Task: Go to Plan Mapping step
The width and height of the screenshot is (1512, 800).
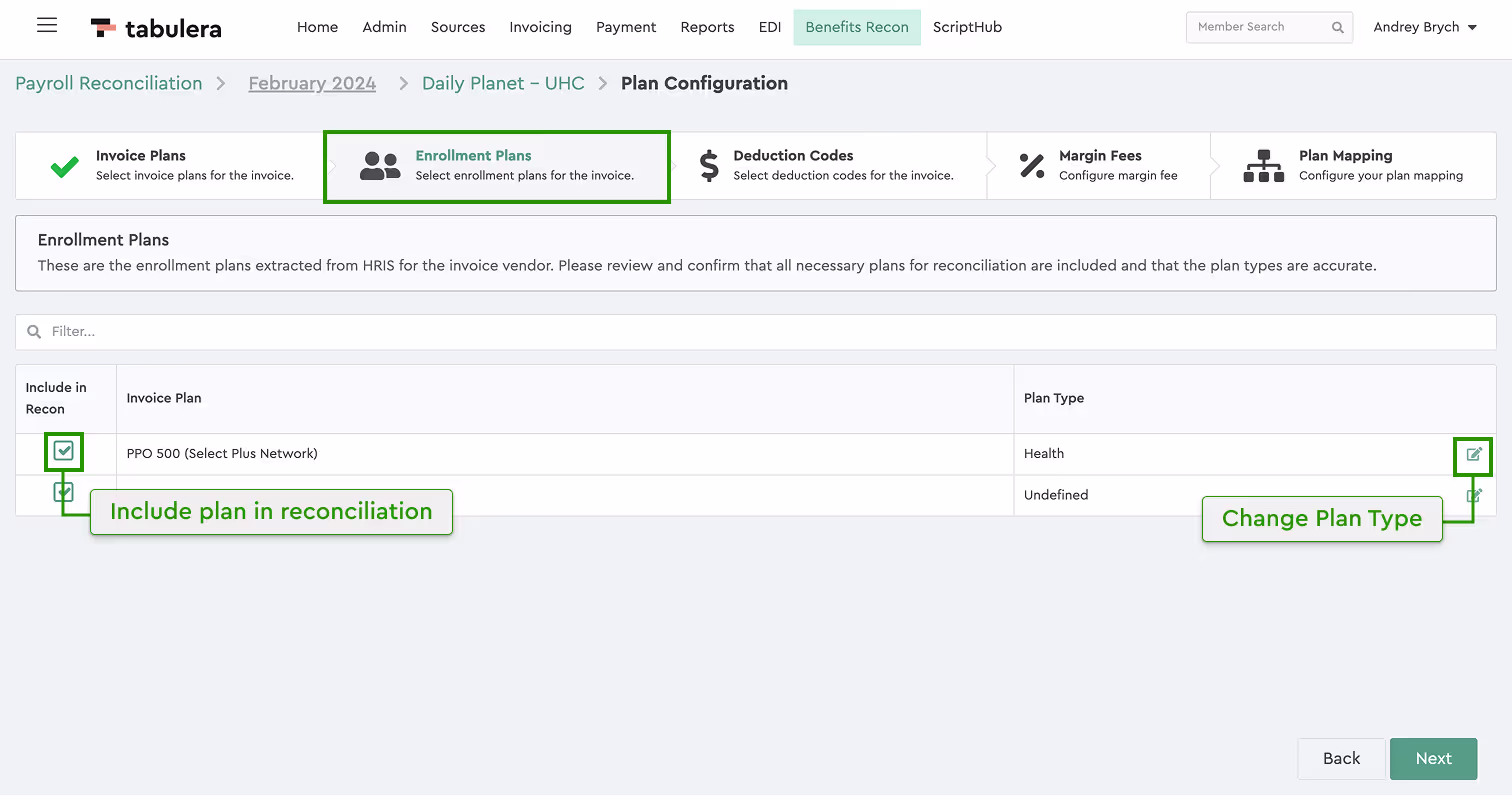Action: click(1353, 166)
